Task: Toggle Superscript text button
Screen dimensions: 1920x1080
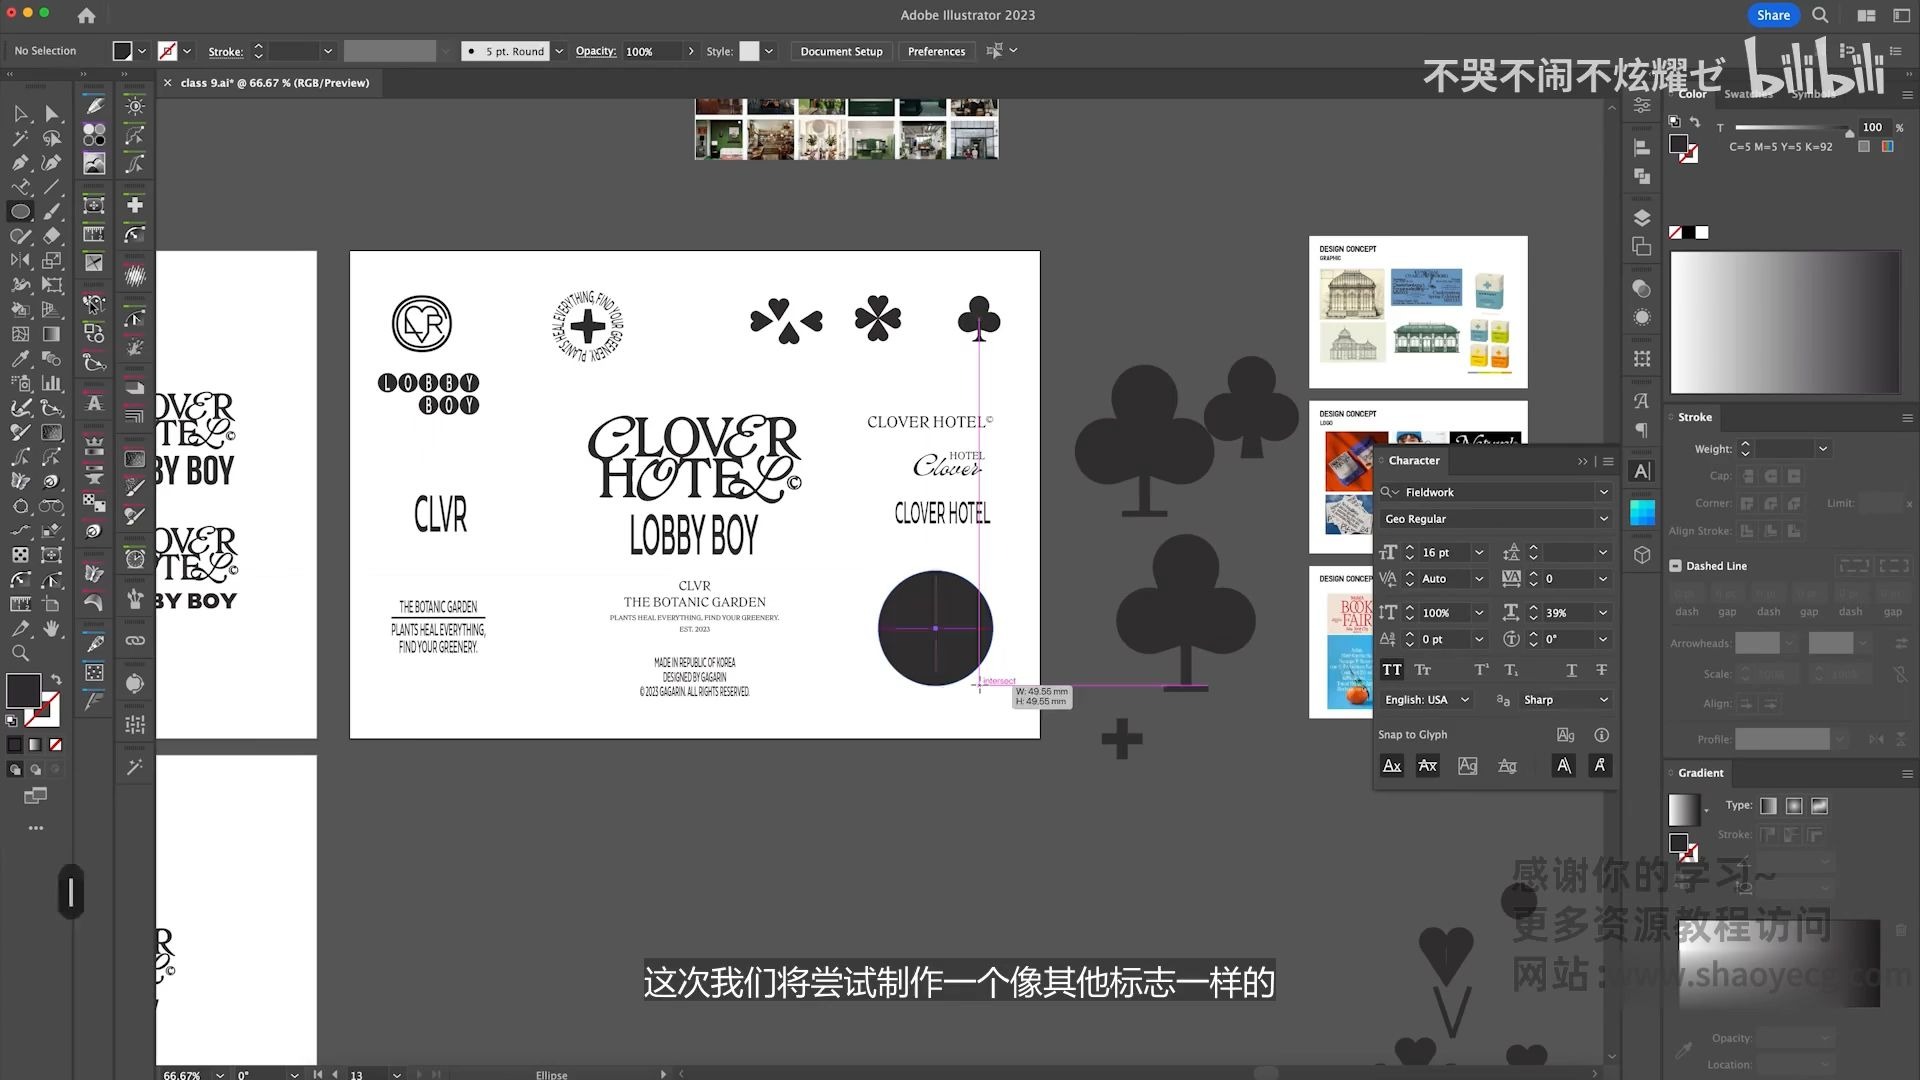Action: click(x=1481, y=670)
